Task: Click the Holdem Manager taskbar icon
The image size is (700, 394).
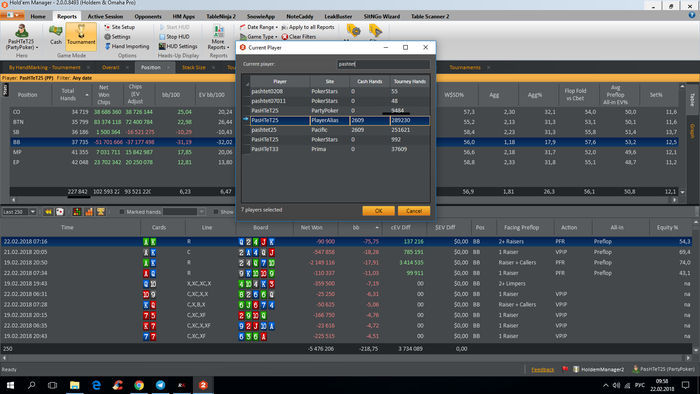Action: (x=203, y=385)
